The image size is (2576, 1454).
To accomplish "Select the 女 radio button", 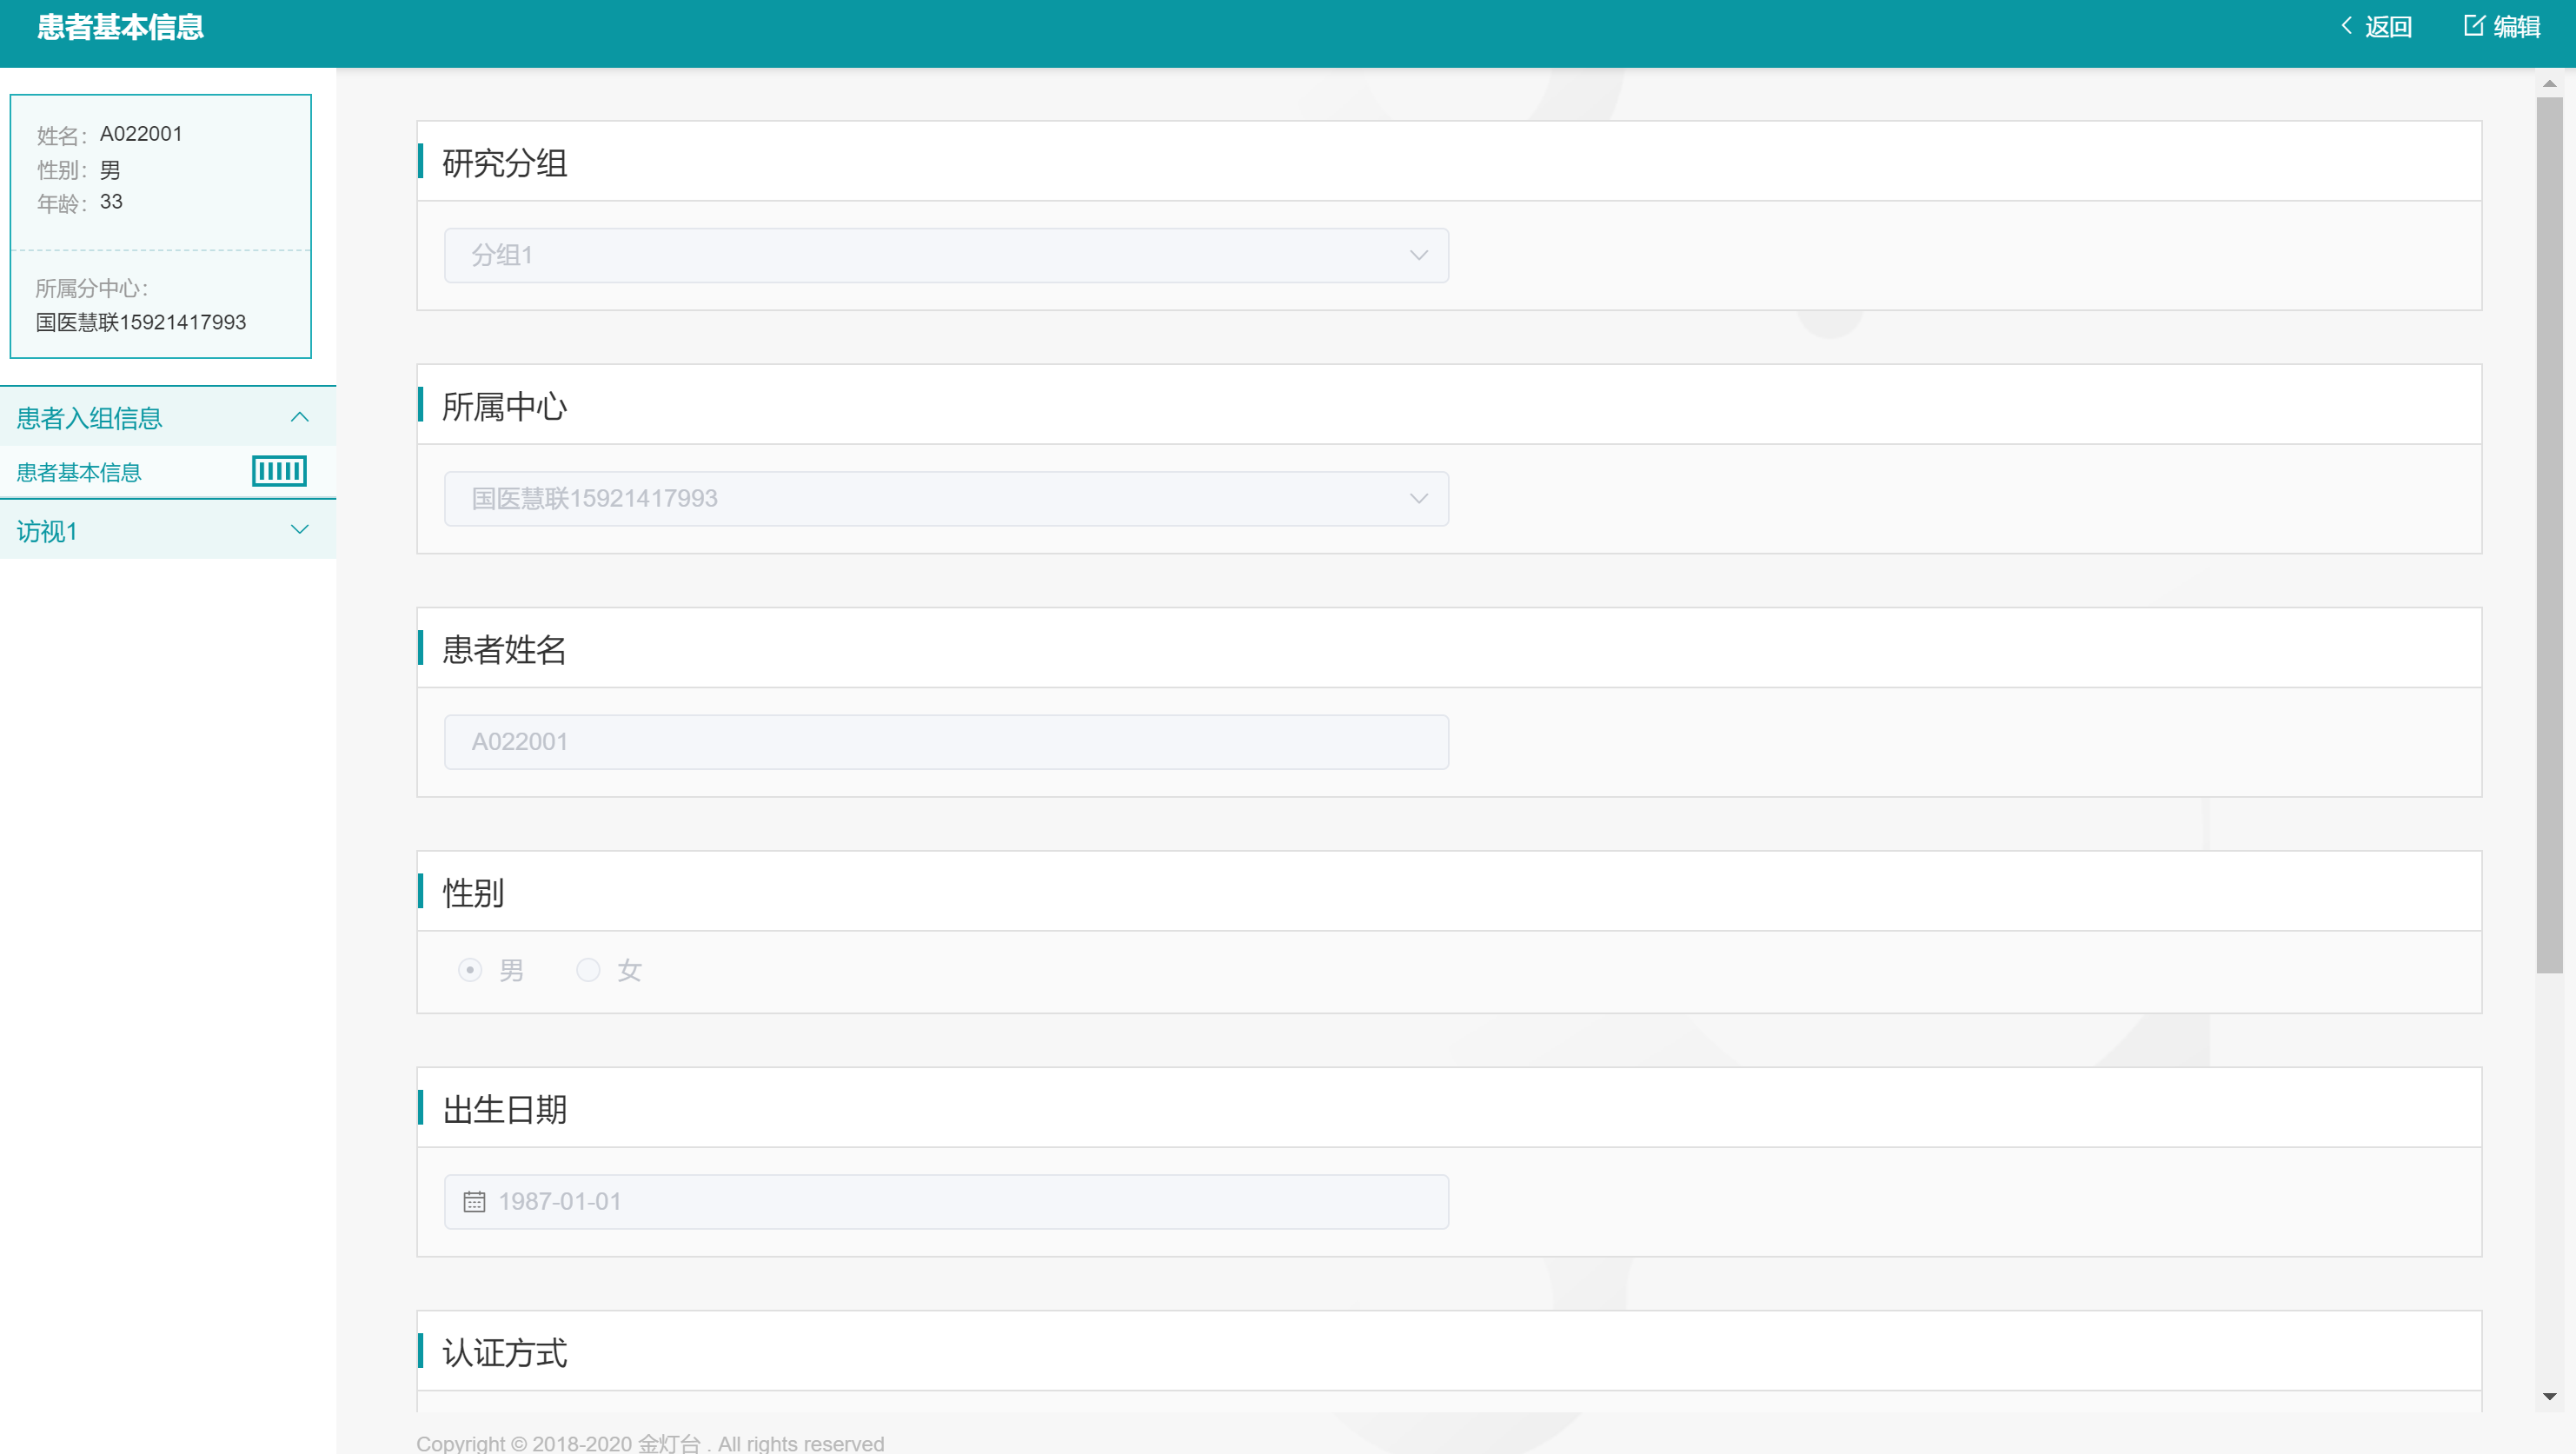I will click(588, 970).
